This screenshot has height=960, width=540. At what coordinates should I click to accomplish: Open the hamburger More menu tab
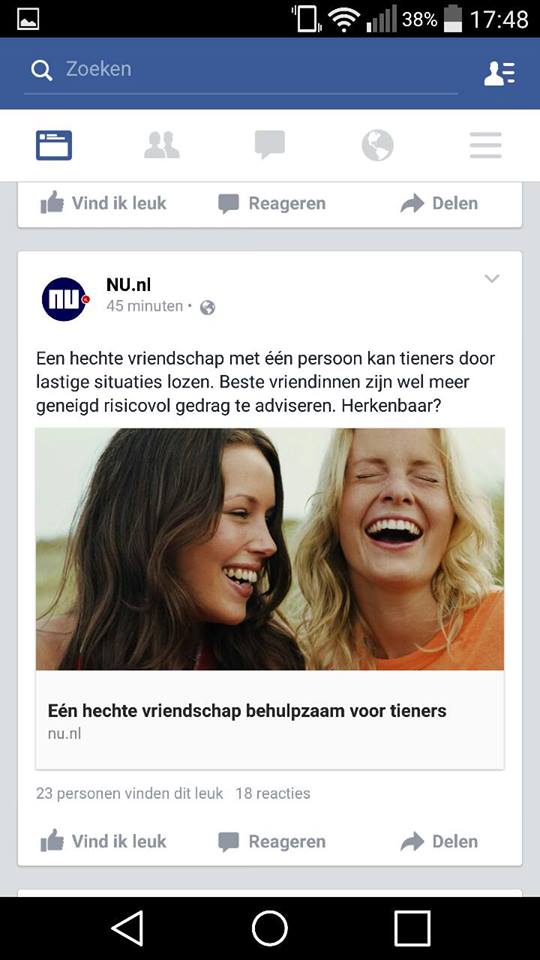coord(486,145)
